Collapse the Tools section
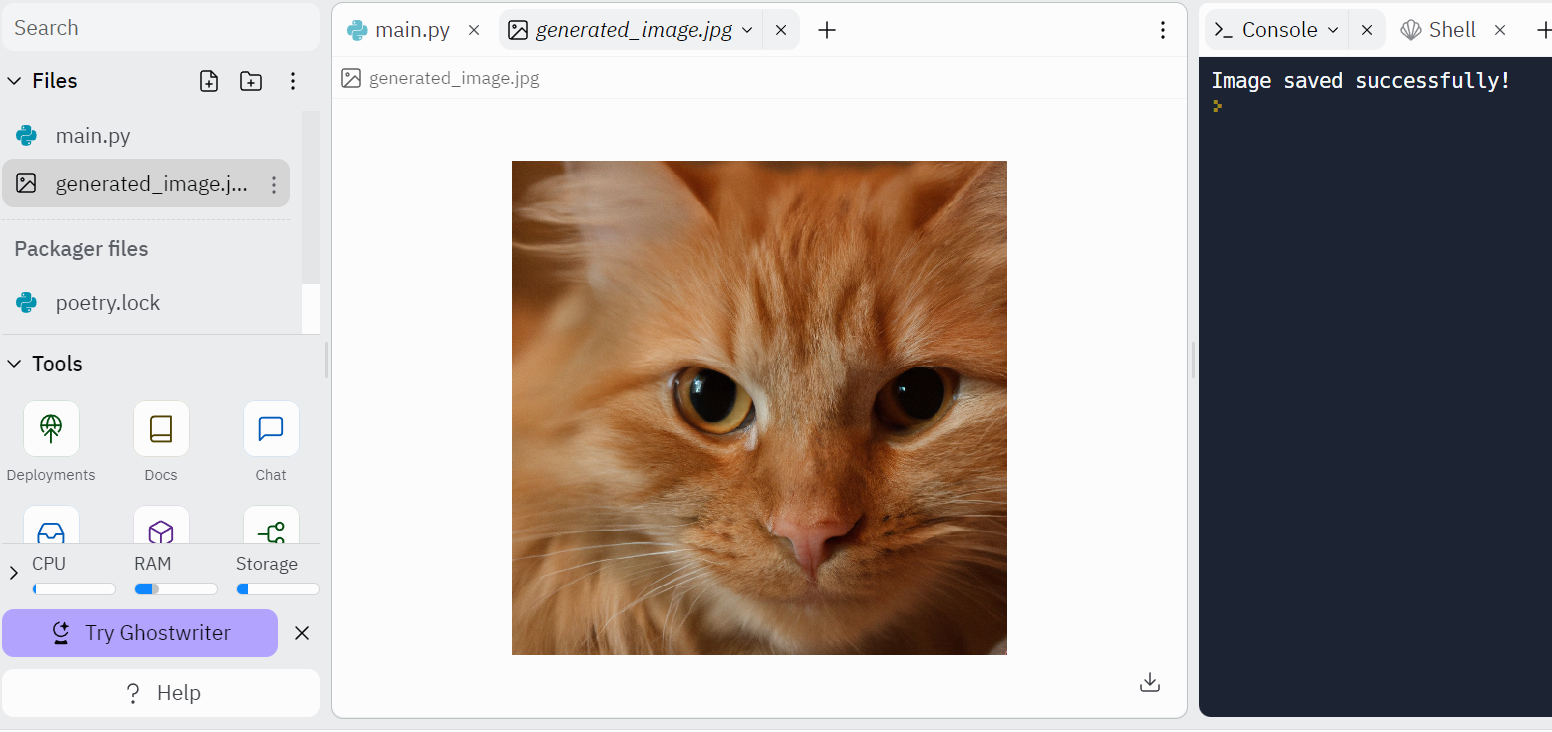This screenshot has height=732, width=1552. click(14, 364)
